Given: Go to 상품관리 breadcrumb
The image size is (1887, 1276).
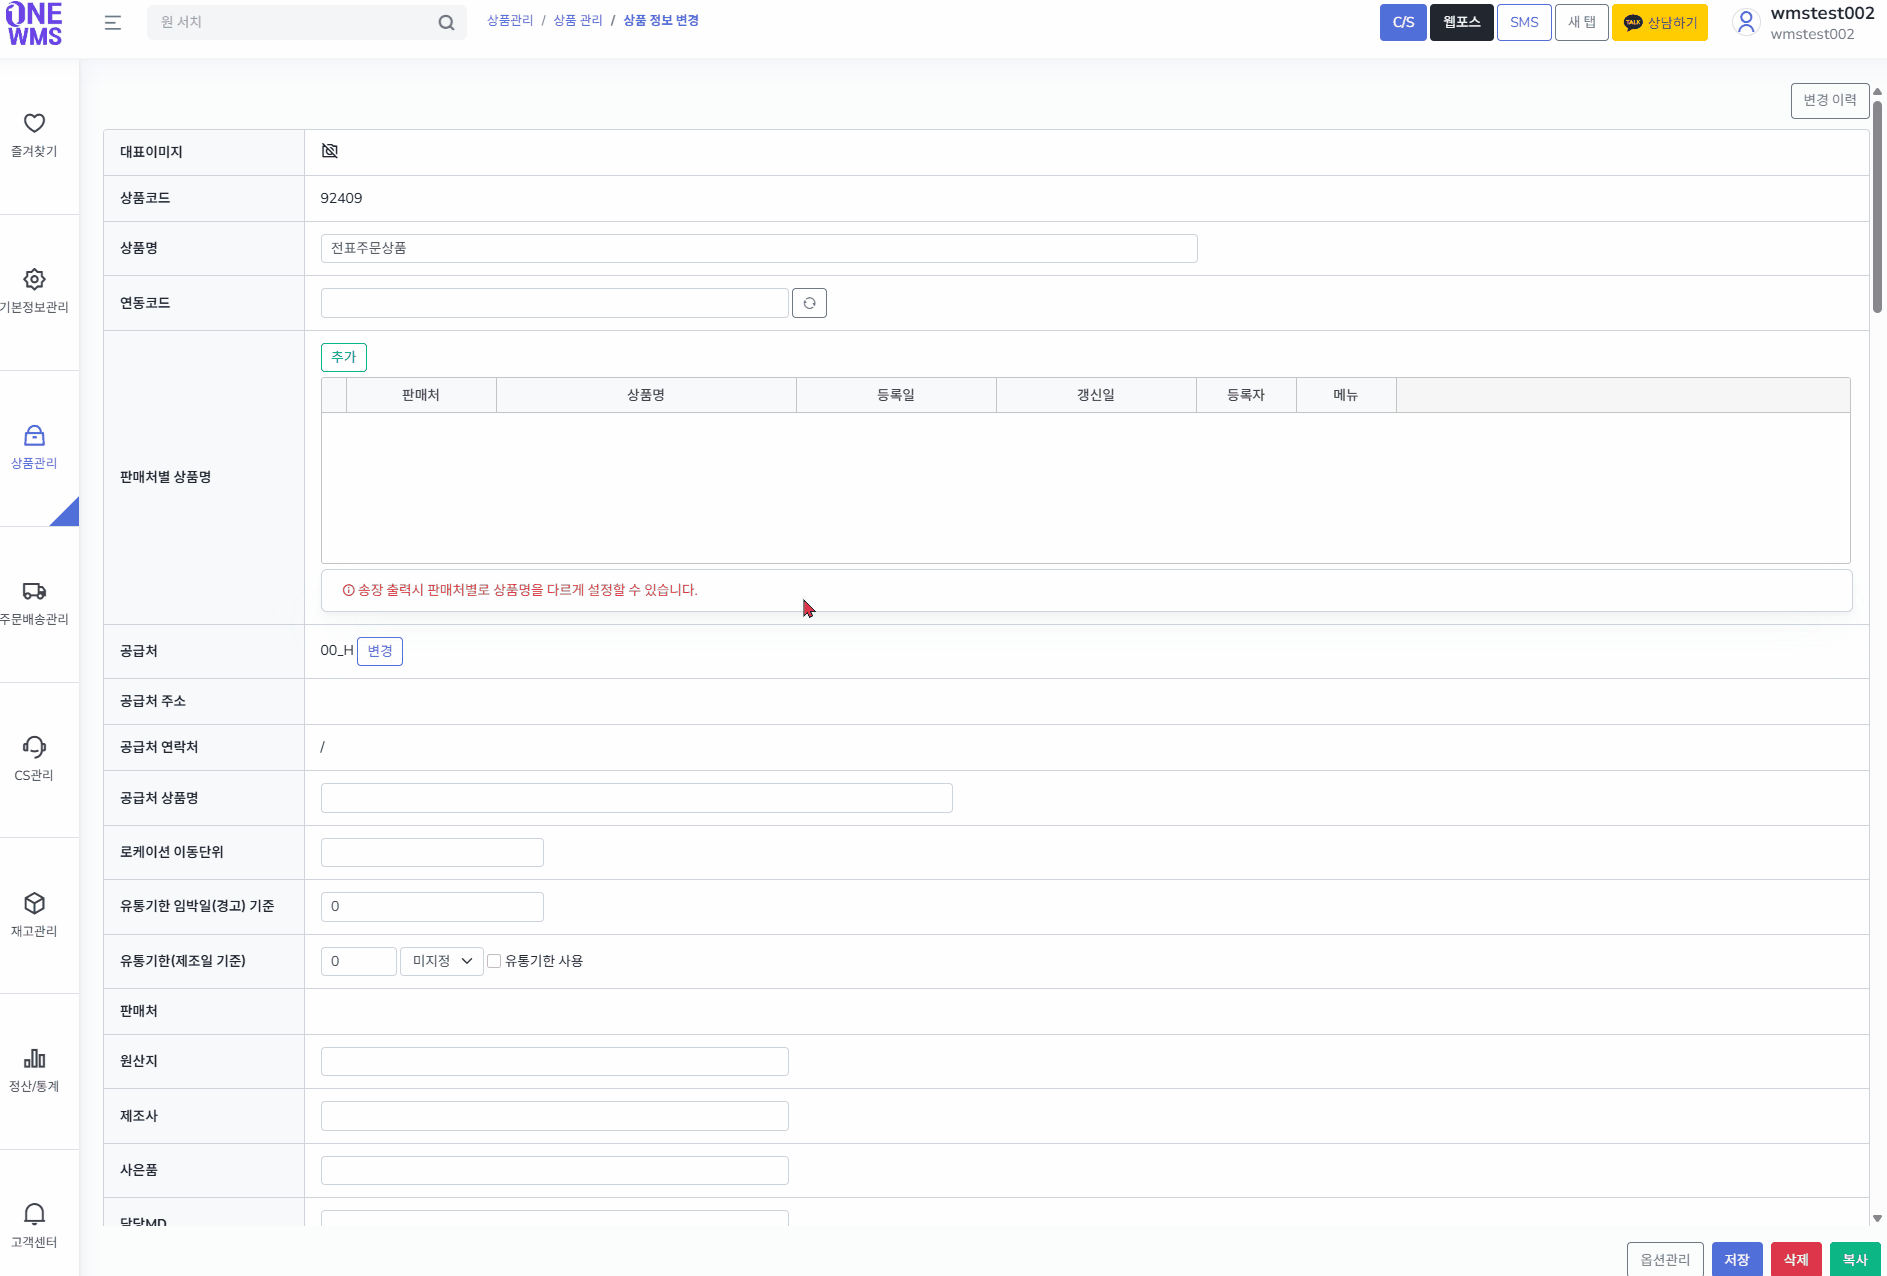Looking at the screenshot, I should point(510,21).
